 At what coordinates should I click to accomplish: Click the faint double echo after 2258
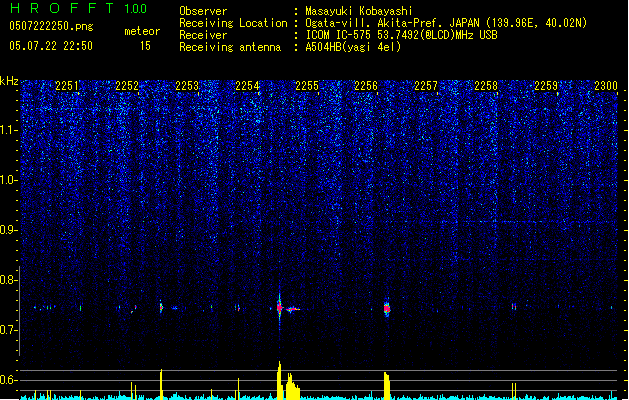pos(514,307)
